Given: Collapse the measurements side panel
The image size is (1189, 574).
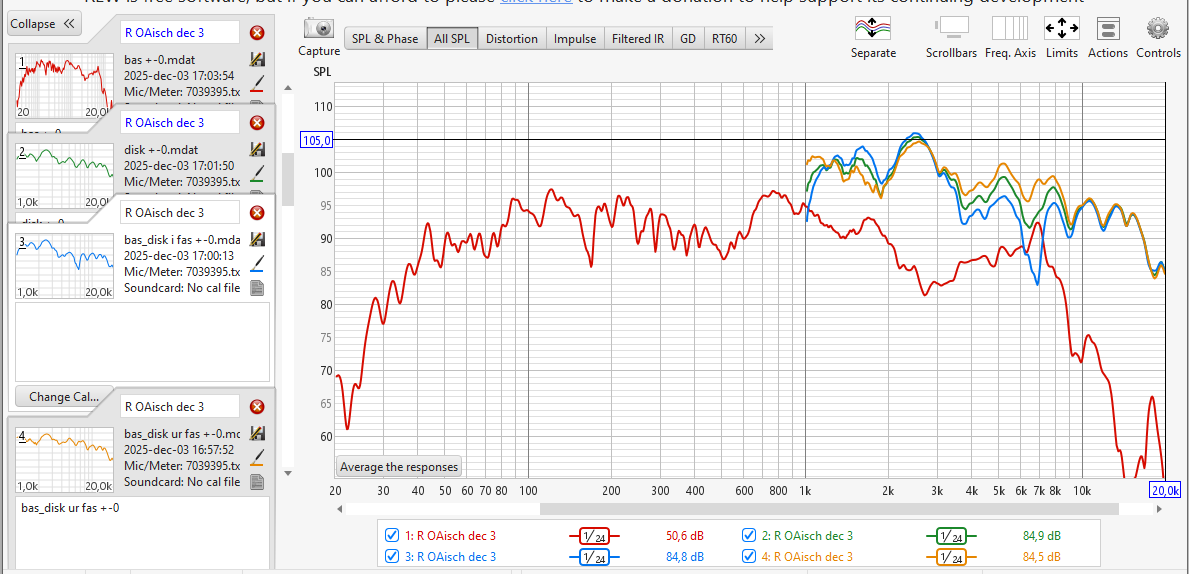Looking at the screenshot, I should (43, 24).
